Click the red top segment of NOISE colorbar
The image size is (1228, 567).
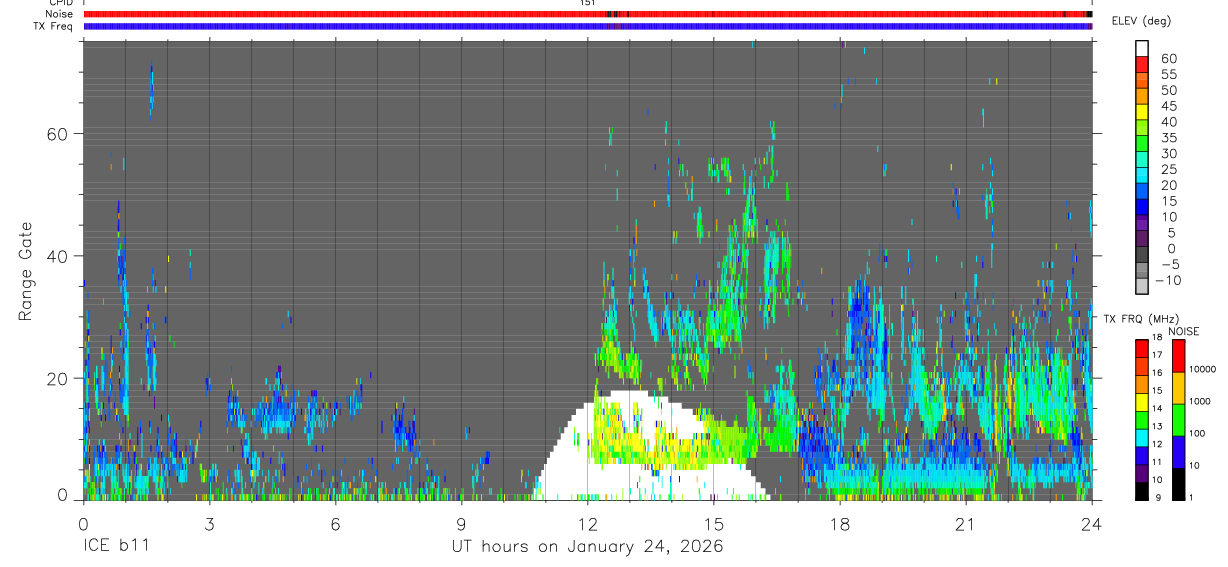pyautogui.click(x=1178, y=356)
